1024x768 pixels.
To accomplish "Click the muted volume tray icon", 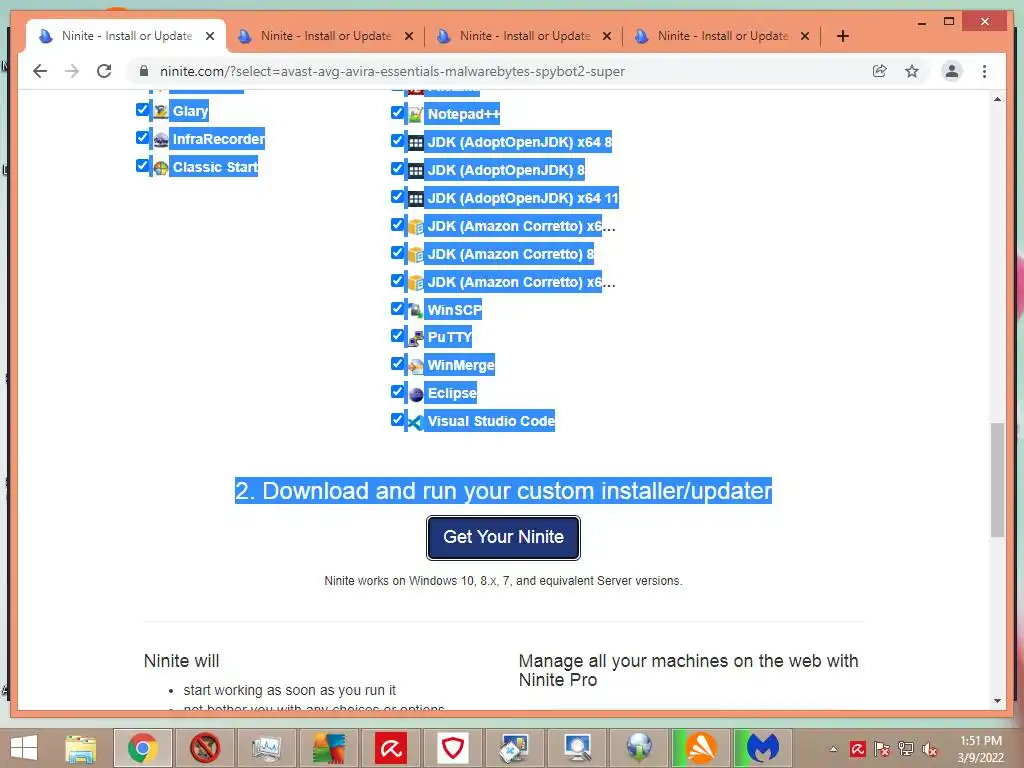I will [x=930, y=750].
